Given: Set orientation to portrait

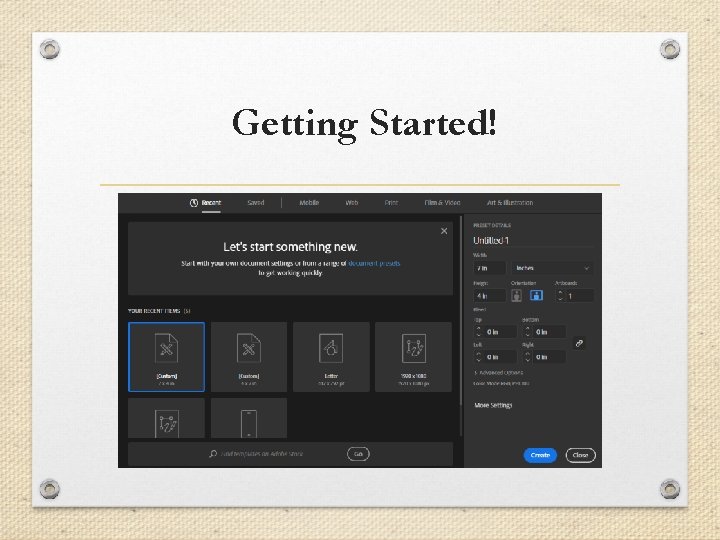Looking at the screenshot, I should (x=517, y=295).
